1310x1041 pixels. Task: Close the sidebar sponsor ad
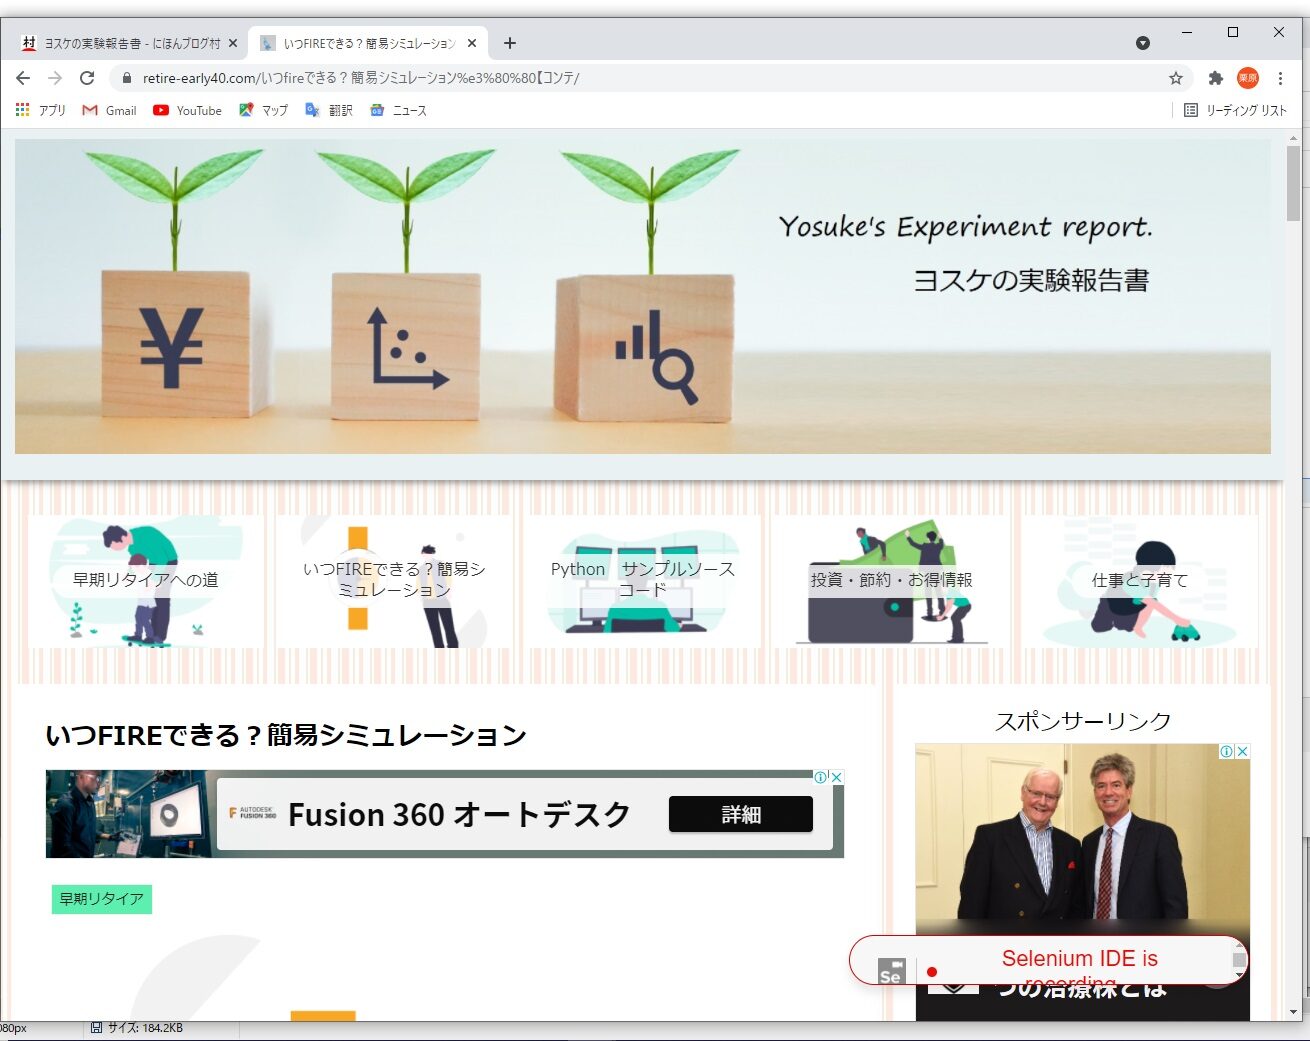(x=1242, y=751)
